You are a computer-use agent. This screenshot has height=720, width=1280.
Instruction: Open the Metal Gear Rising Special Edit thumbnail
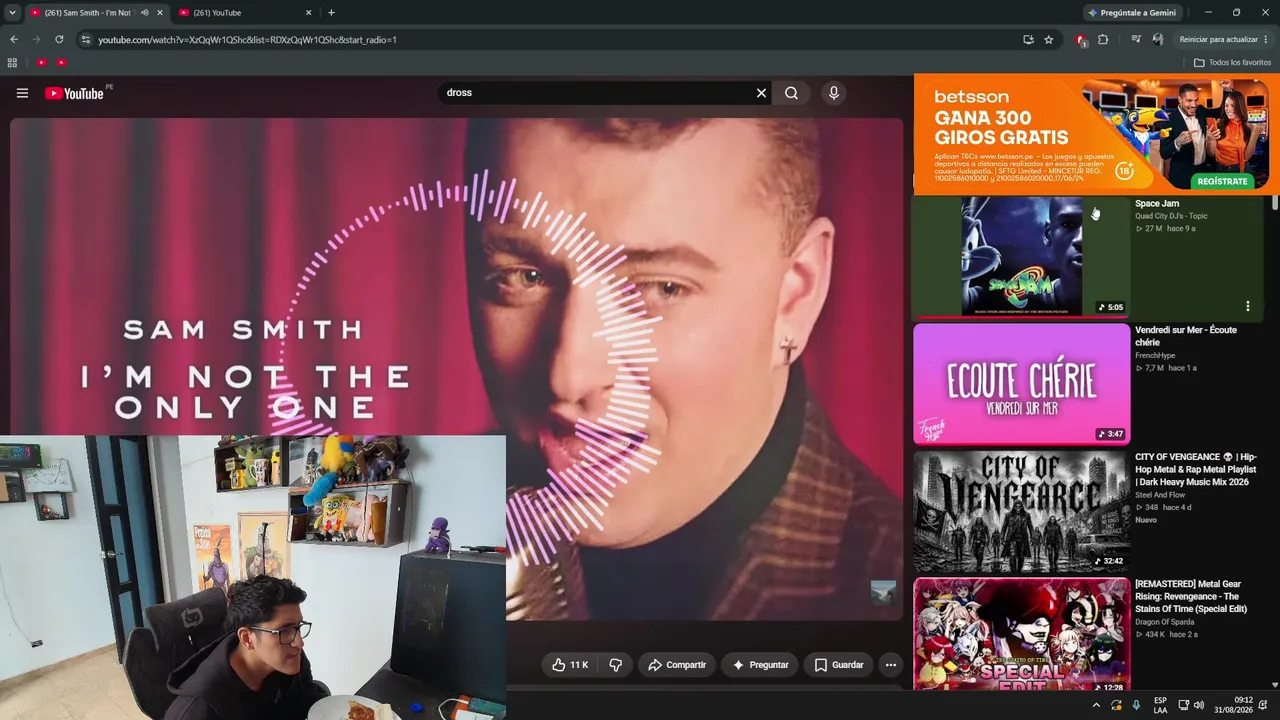point(1021,634)
